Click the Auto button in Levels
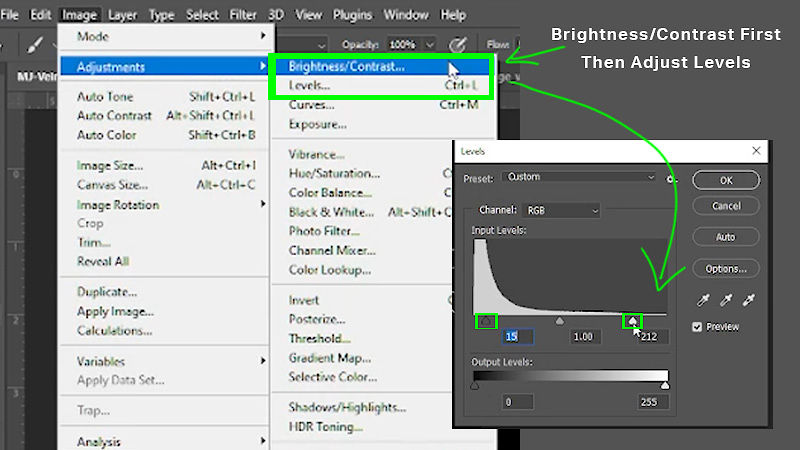This screenshot has width=800, height=450. coord(726,237)
